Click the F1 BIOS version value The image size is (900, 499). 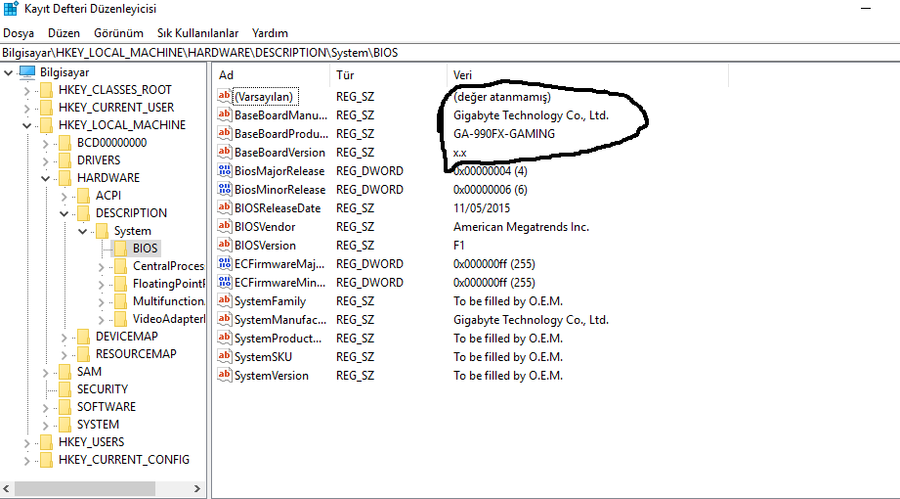pos(459,245)
